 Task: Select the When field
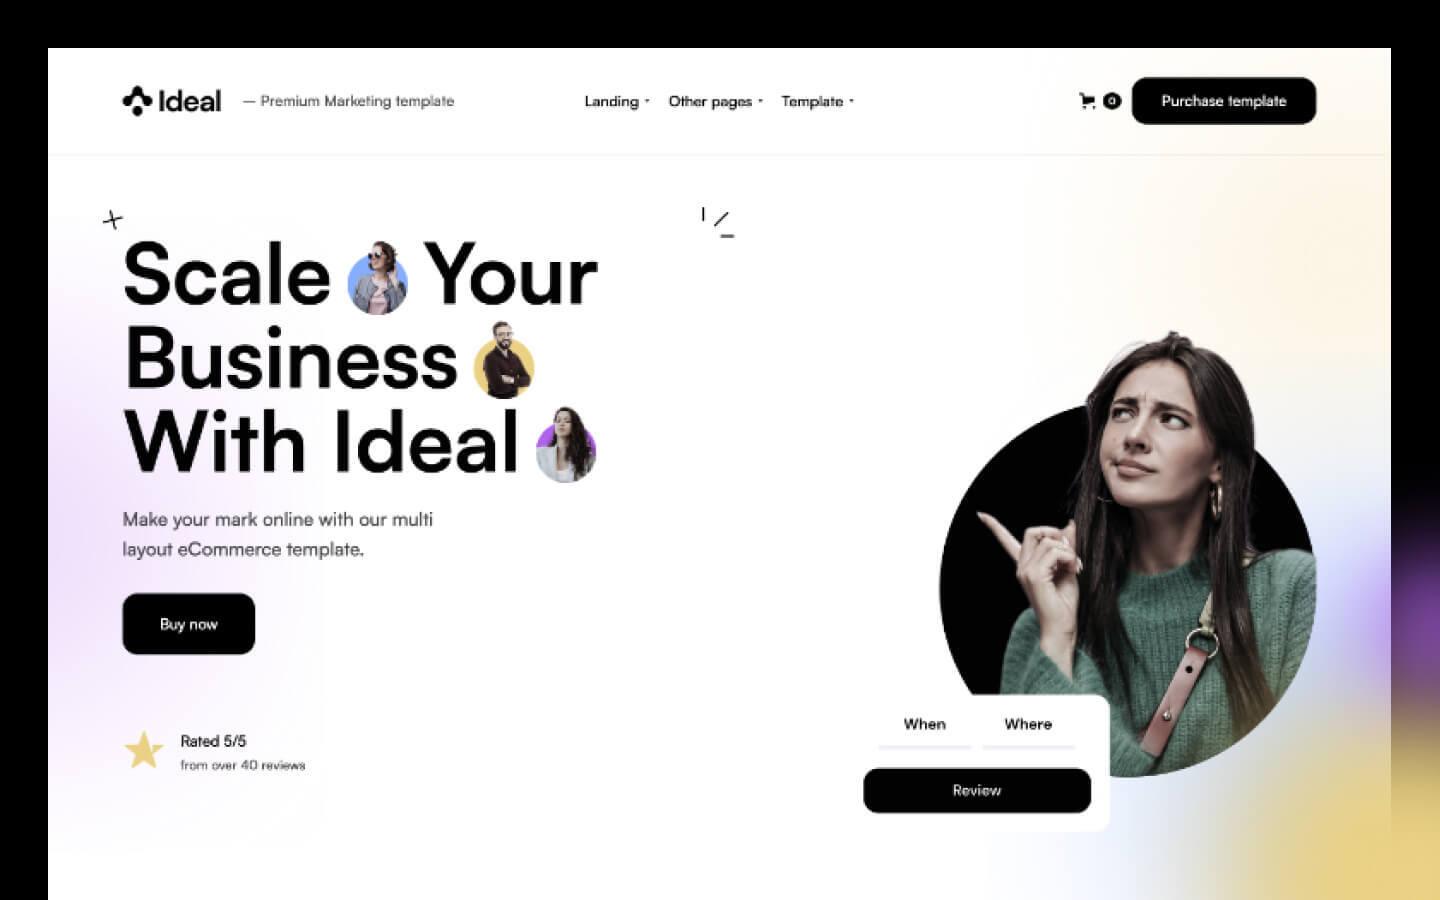point(925,729)
